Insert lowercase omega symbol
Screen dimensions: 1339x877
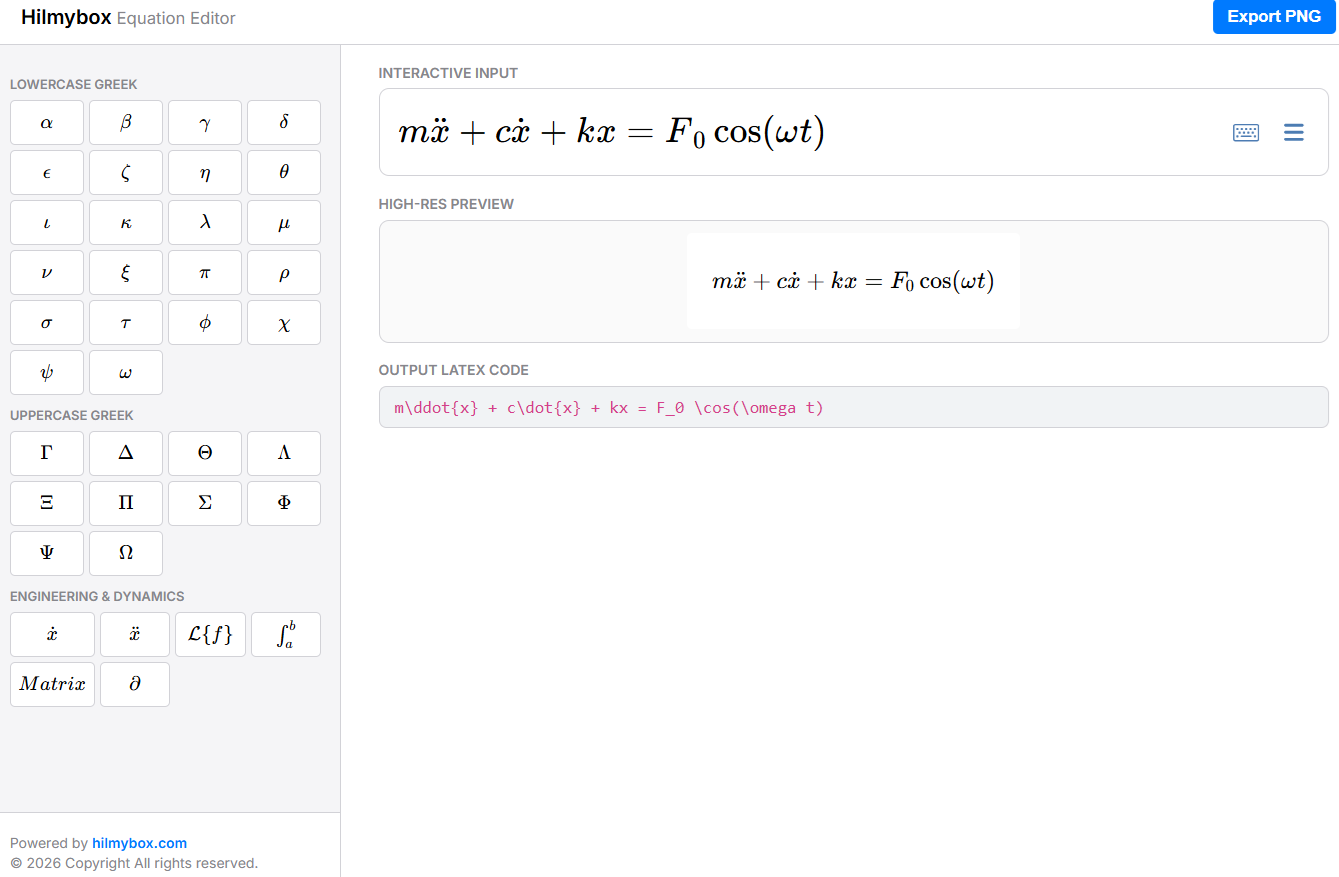tap(125, 372)
